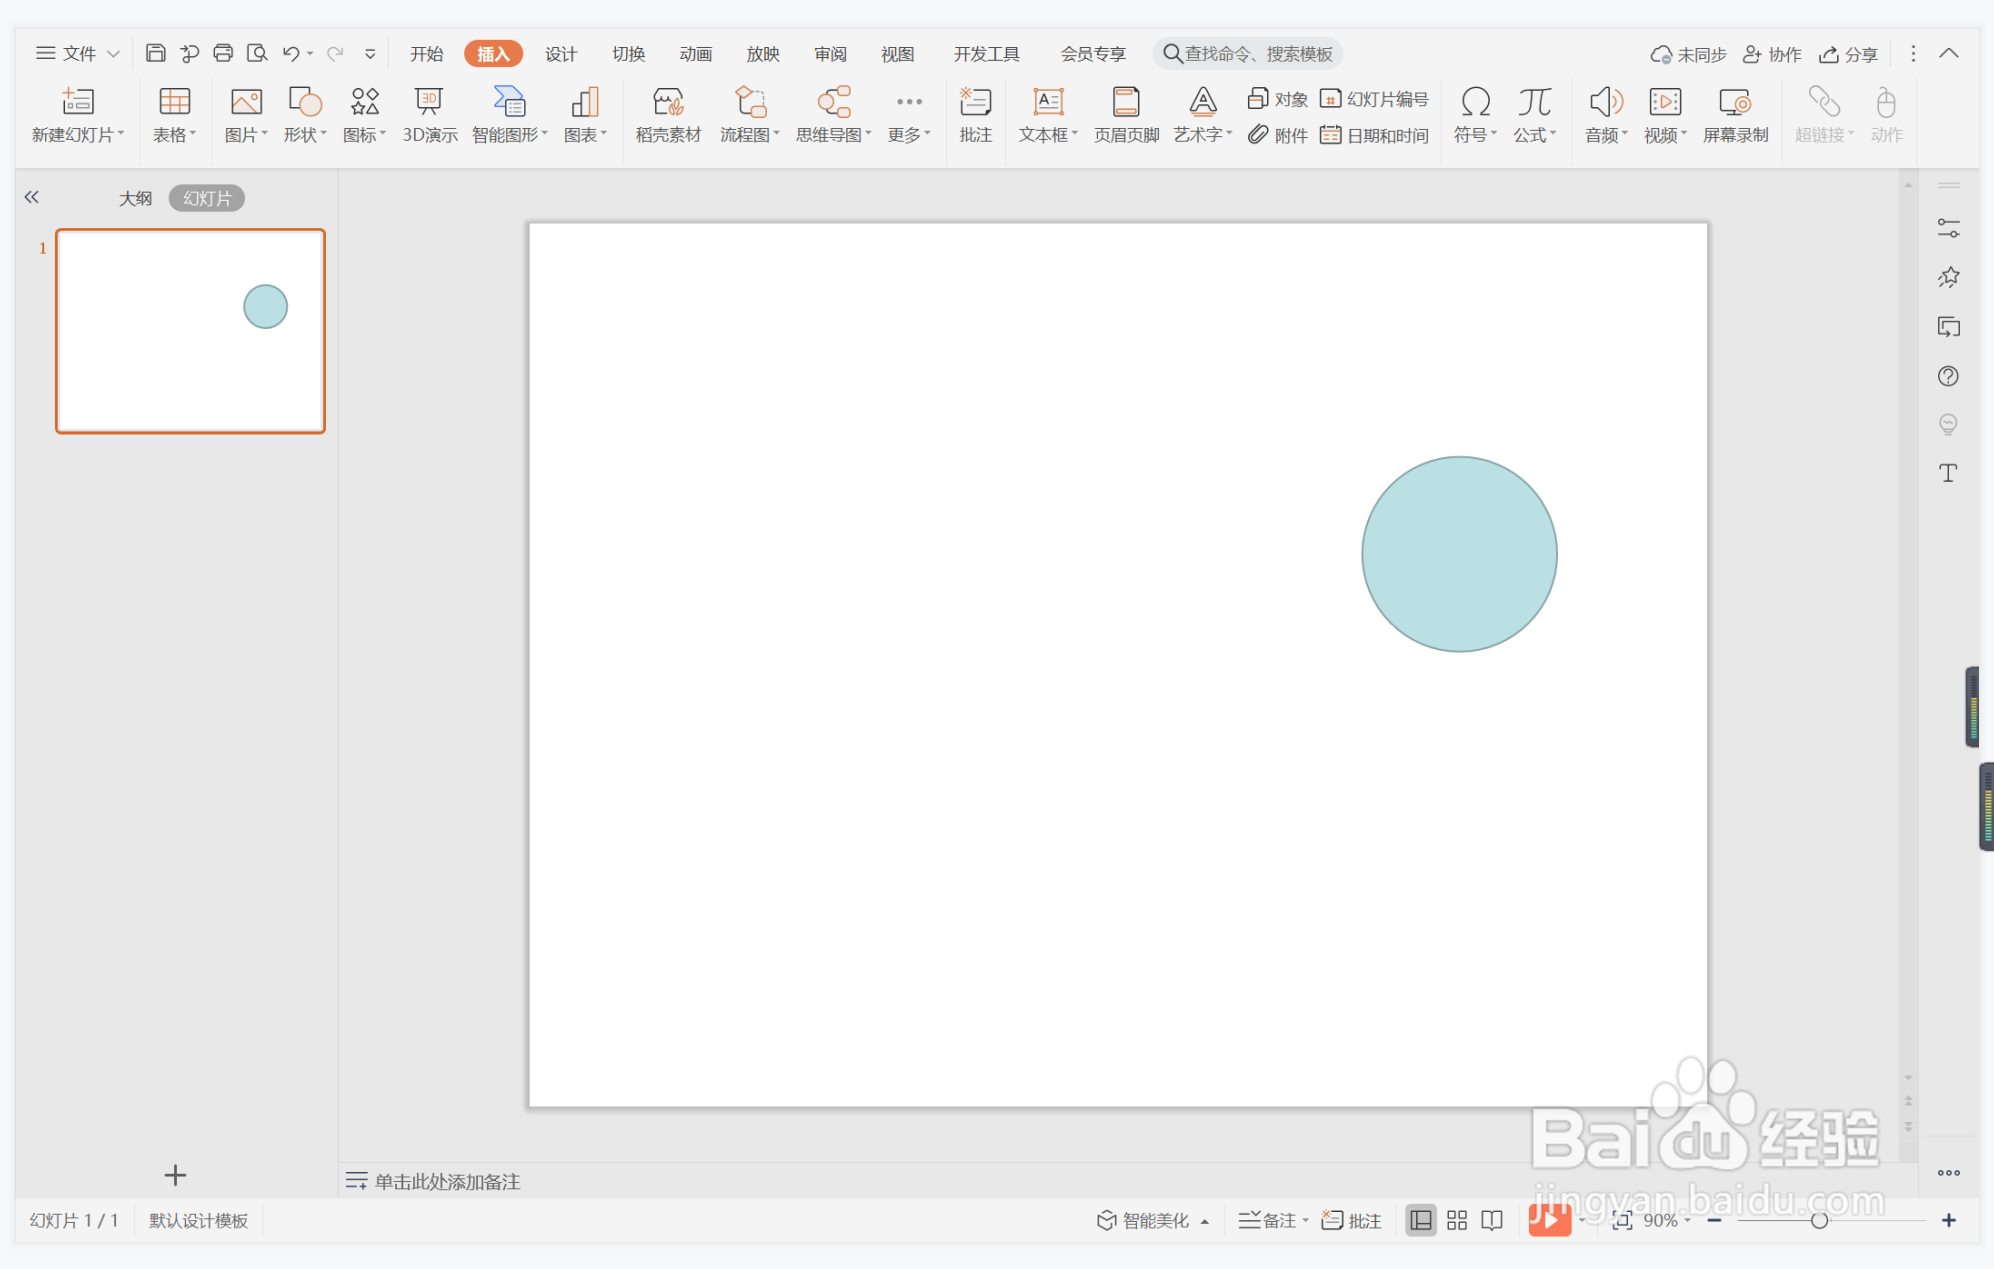Screen dimensions: 1994x1269
Task: Open the 文件 menu dropdown
Action: [78, 54]
